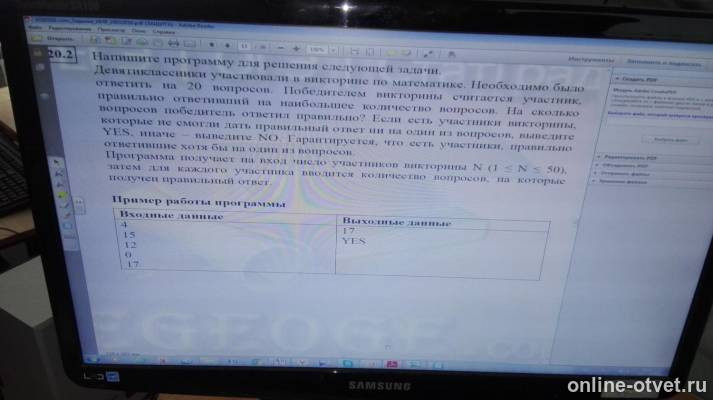The width and height of the screenshot is (713, 400).
Task: Zoom out using the minus icon
Action: (x=281, y=47)
